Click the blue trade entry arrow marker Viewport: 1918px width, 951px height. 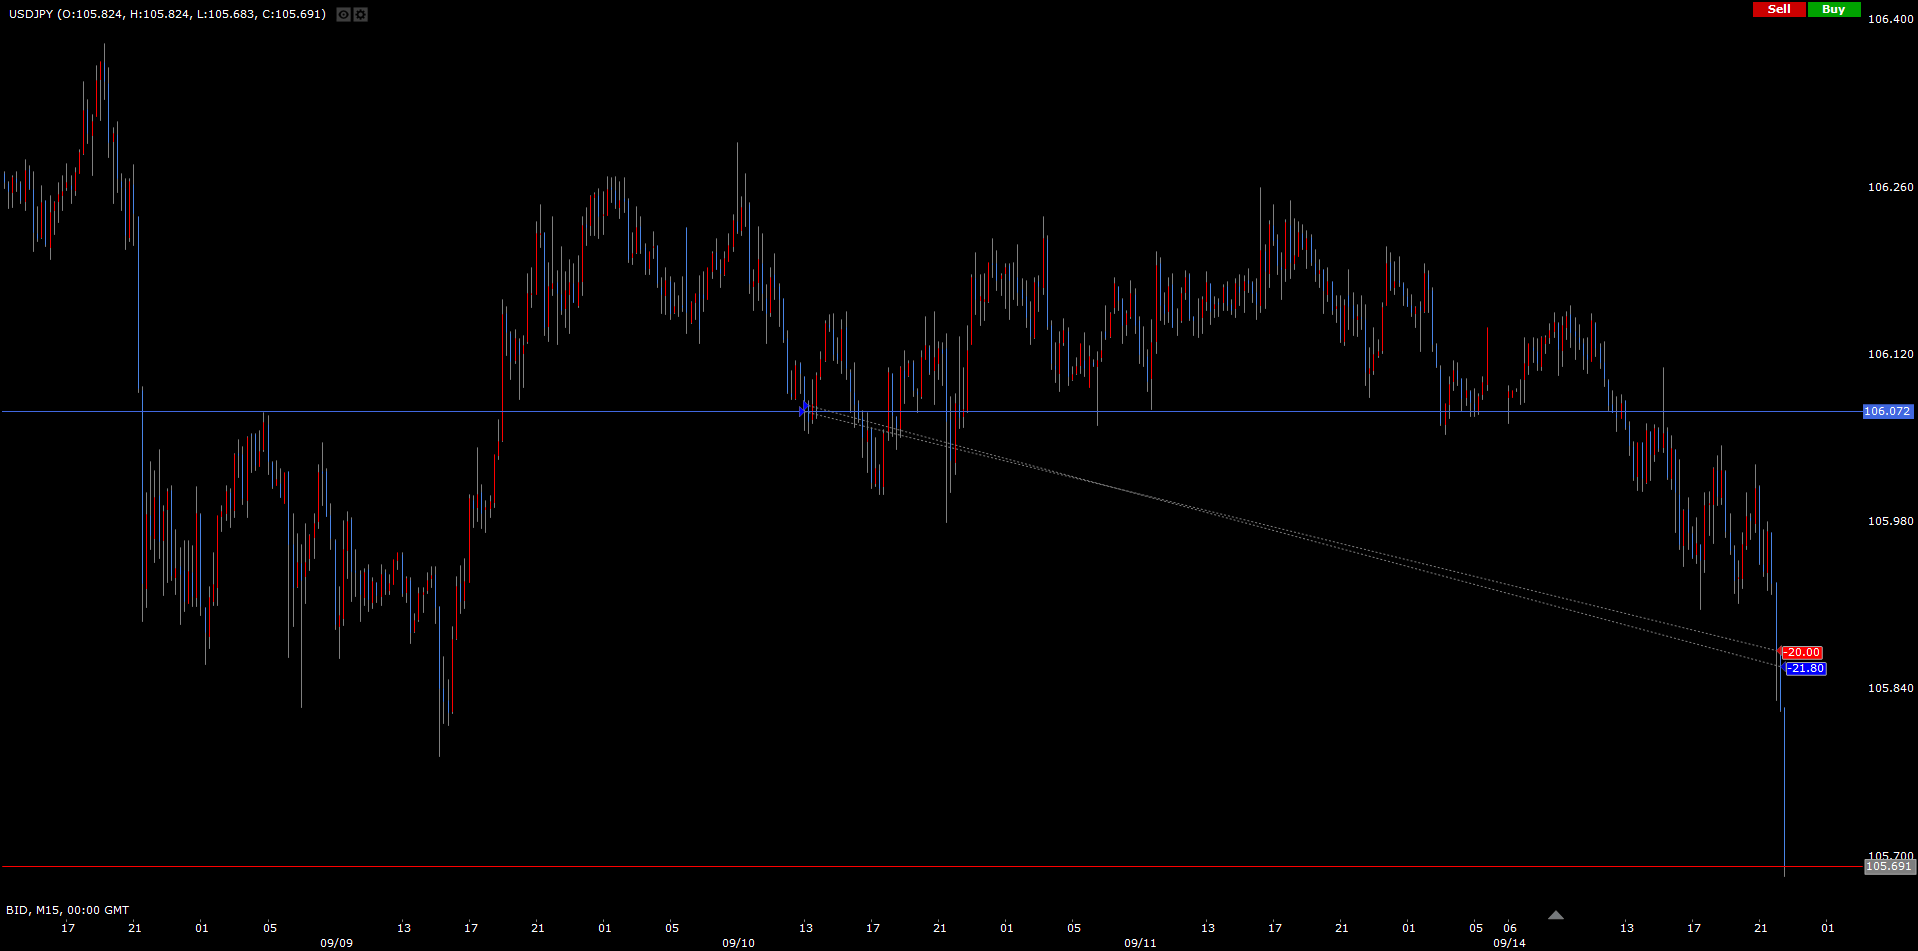(x=804, y=409)
